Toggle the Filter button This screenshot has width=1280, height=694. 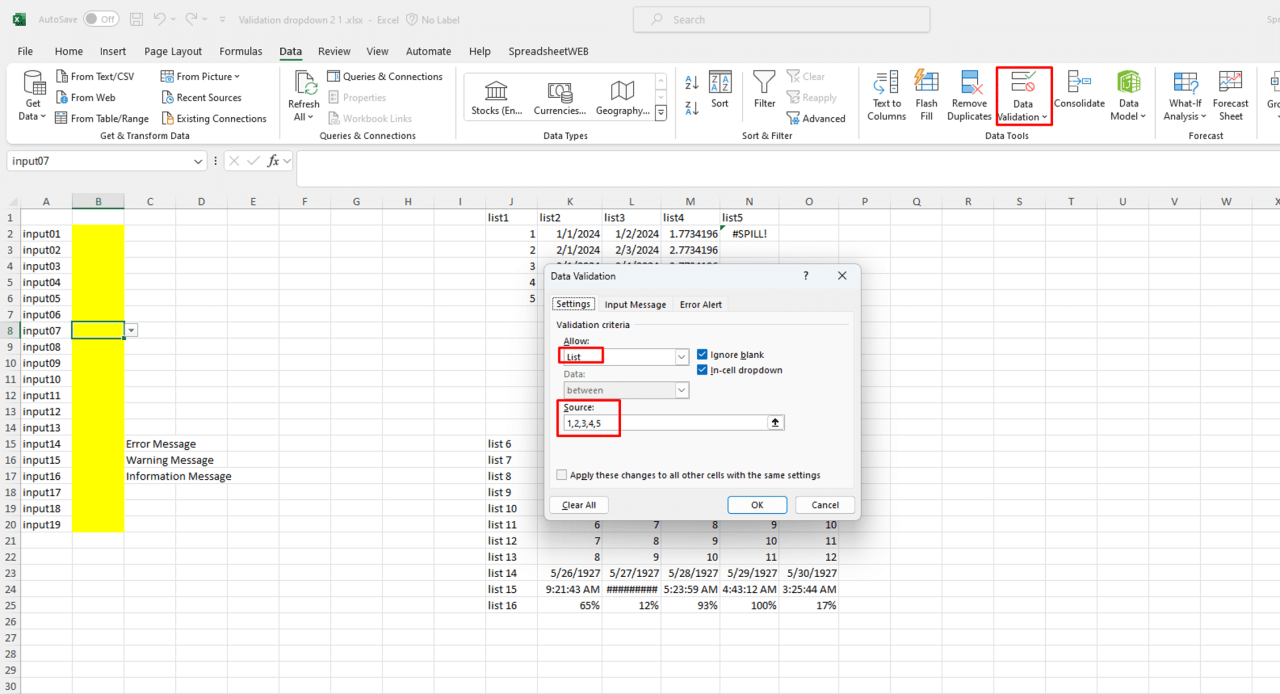point(764,90)
